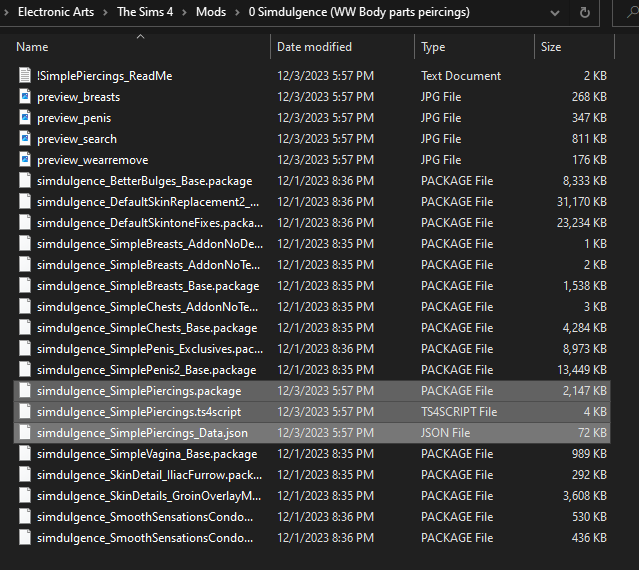Open the !SimplePiercings_ReadMe text file icon
The image size is (639, 570).
pyautogui.click(x=25, y=76)
